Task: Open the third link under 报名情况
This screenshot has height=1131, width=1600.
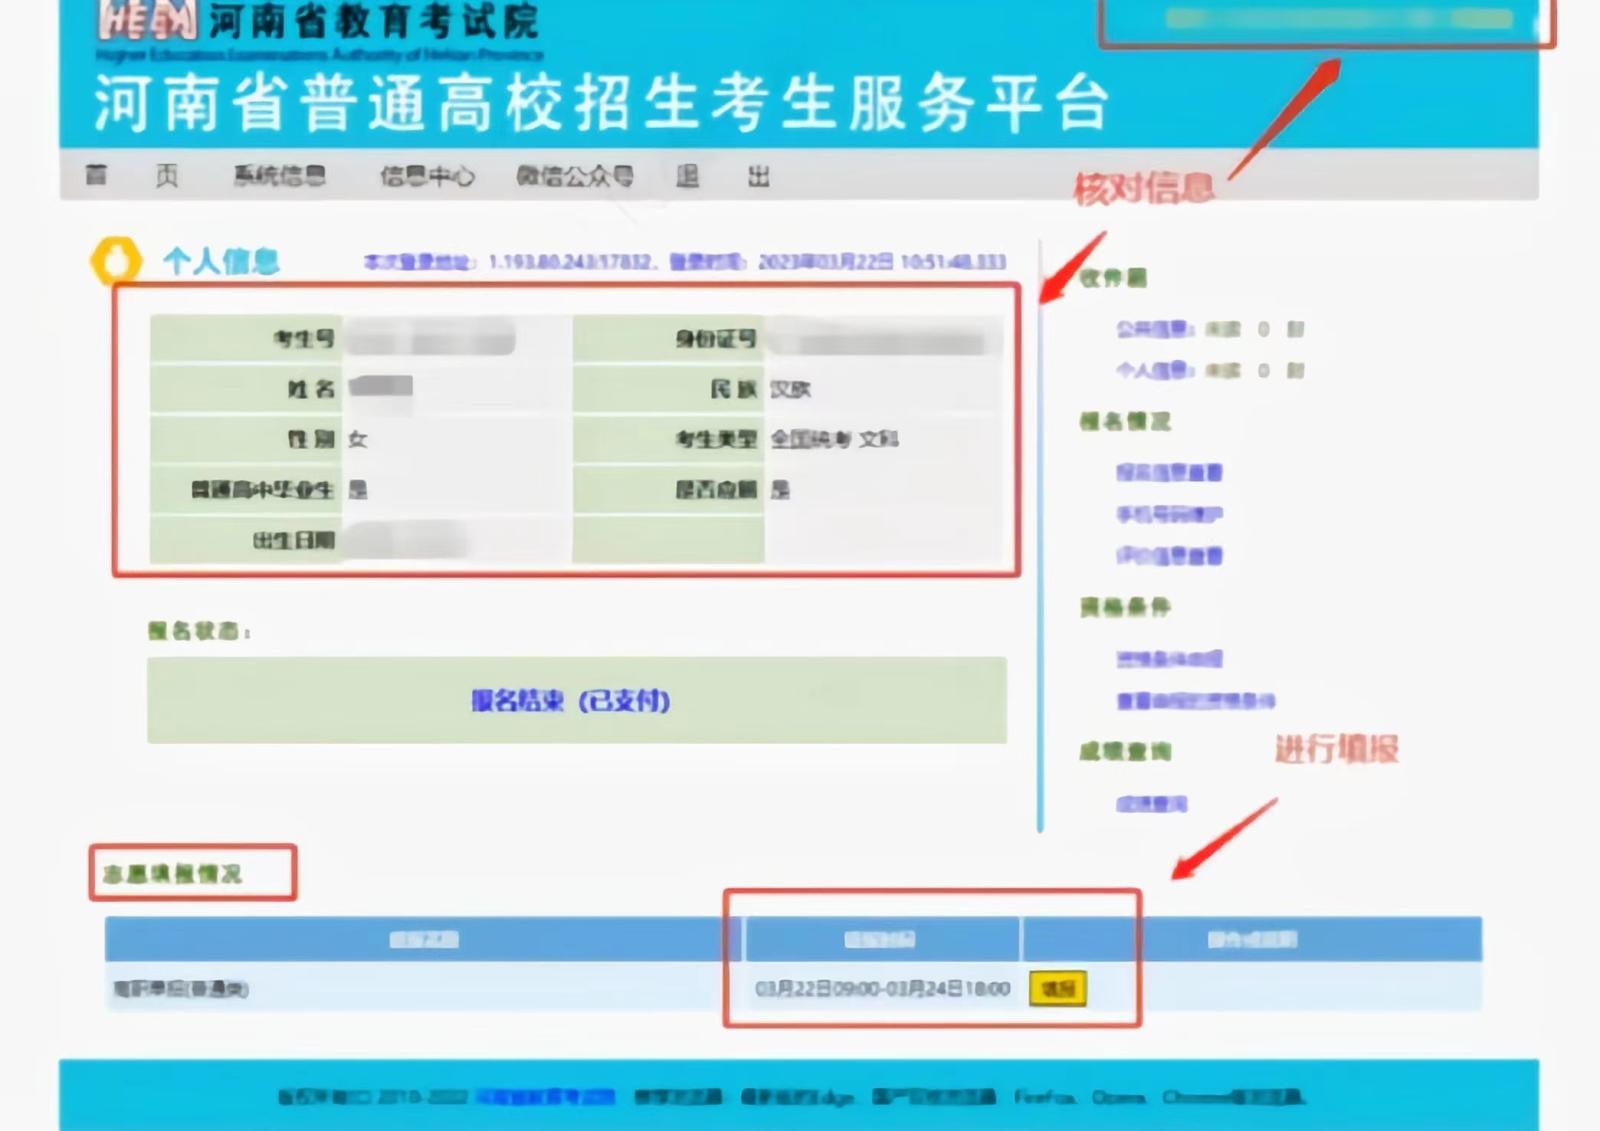Action: pos(1169,556)
